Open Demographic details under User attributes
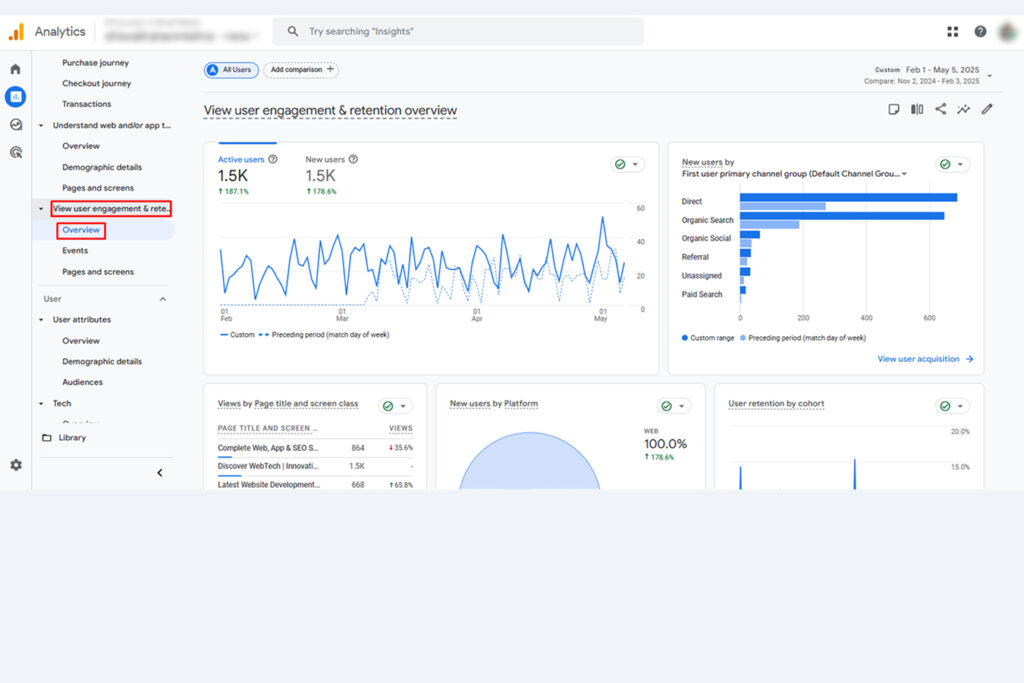The height and width of the screenshot is (683, 1024). pos(102,362)
